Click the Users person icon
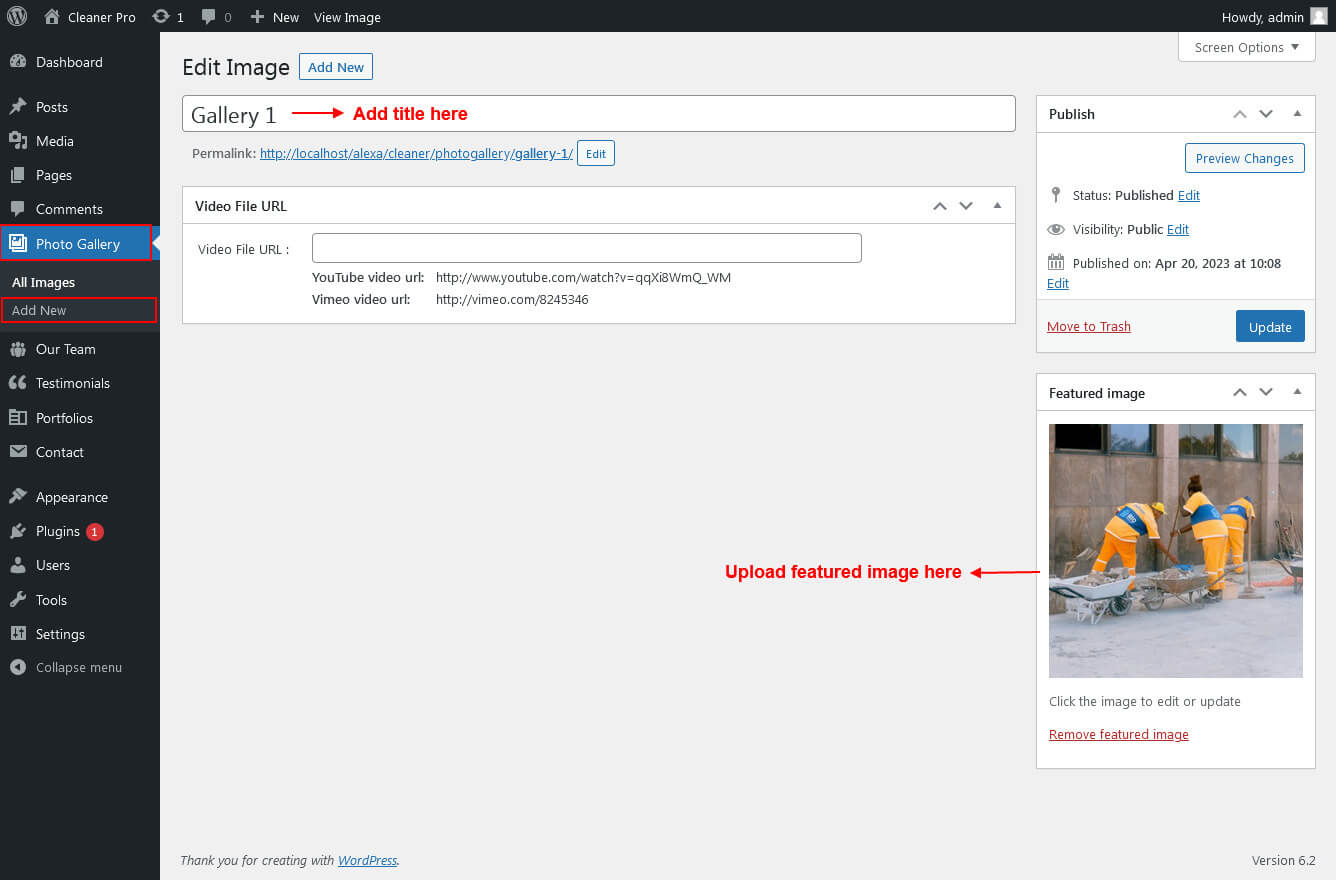Viewport: 1336px width, 880px height. [18, 565]
